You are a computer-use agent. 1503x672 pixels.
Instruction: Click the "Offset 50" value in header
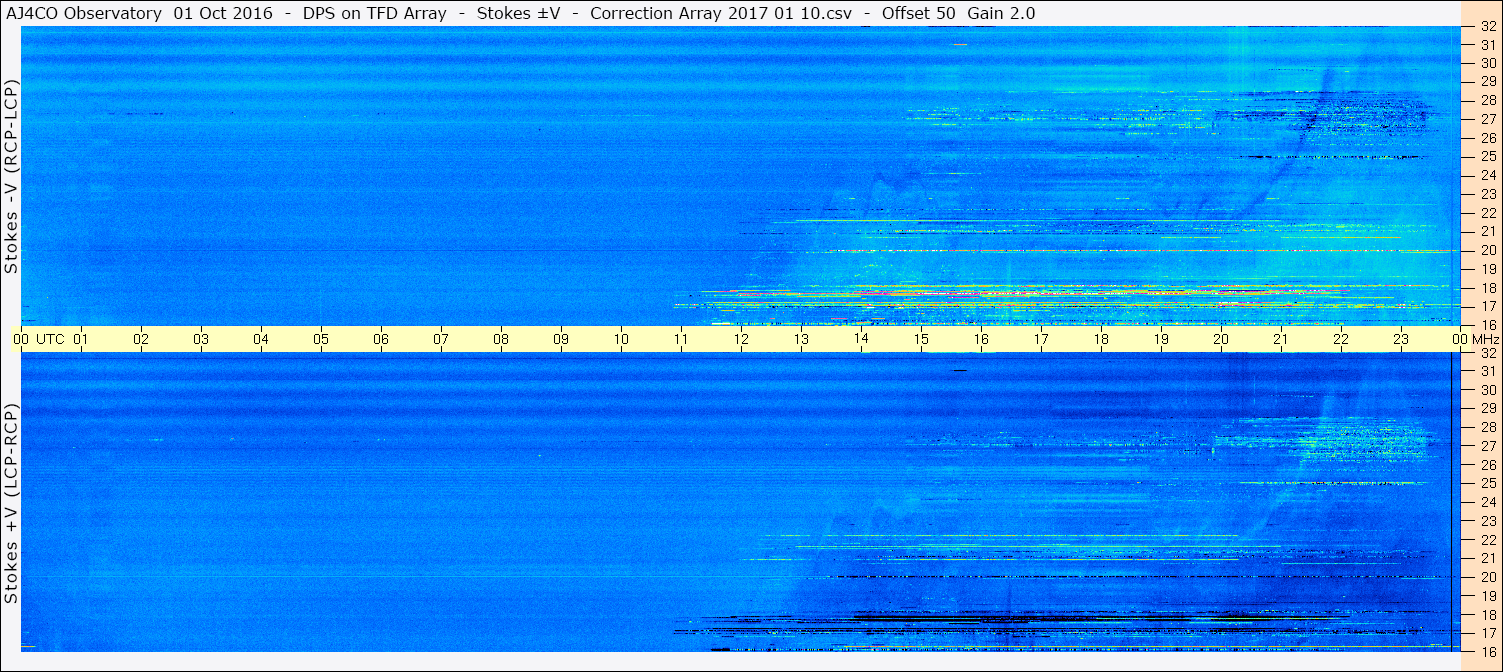pyautogui.click(x=918, y=13)
